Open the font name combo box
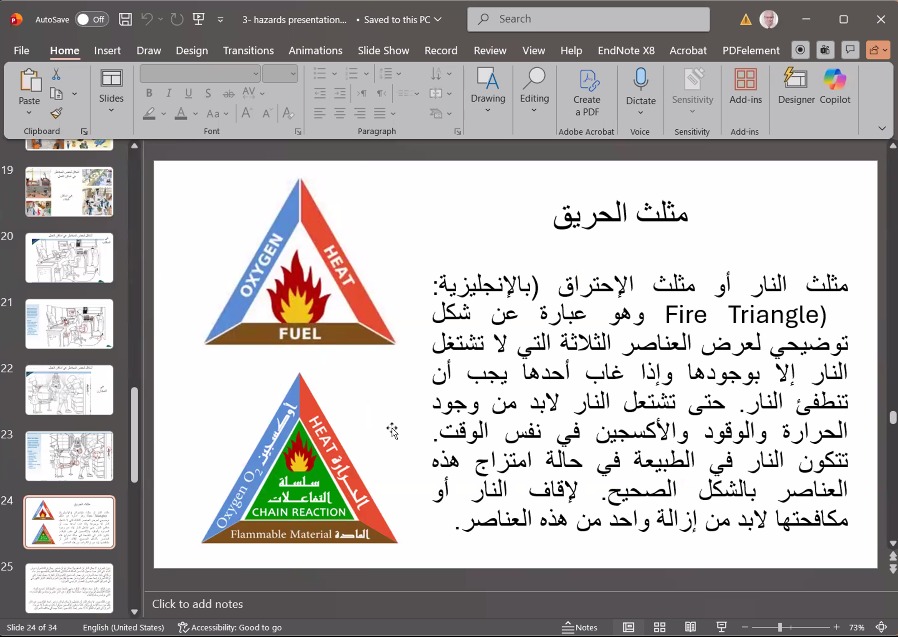Screen dimensions: 898x637 click(x=200, y=74)
